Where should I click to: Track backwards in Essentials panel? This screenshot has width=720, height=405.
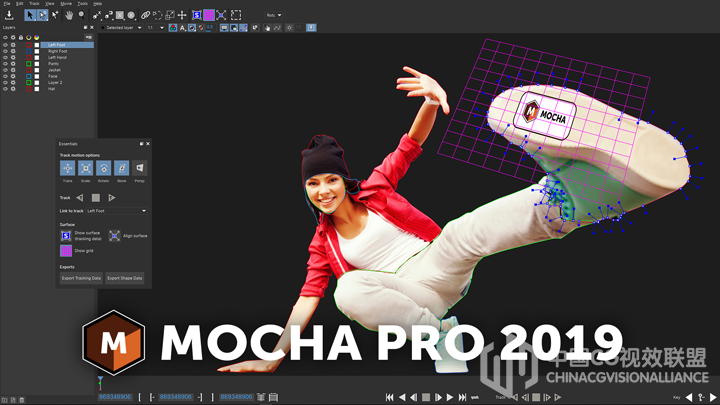(x=79, y=198)
